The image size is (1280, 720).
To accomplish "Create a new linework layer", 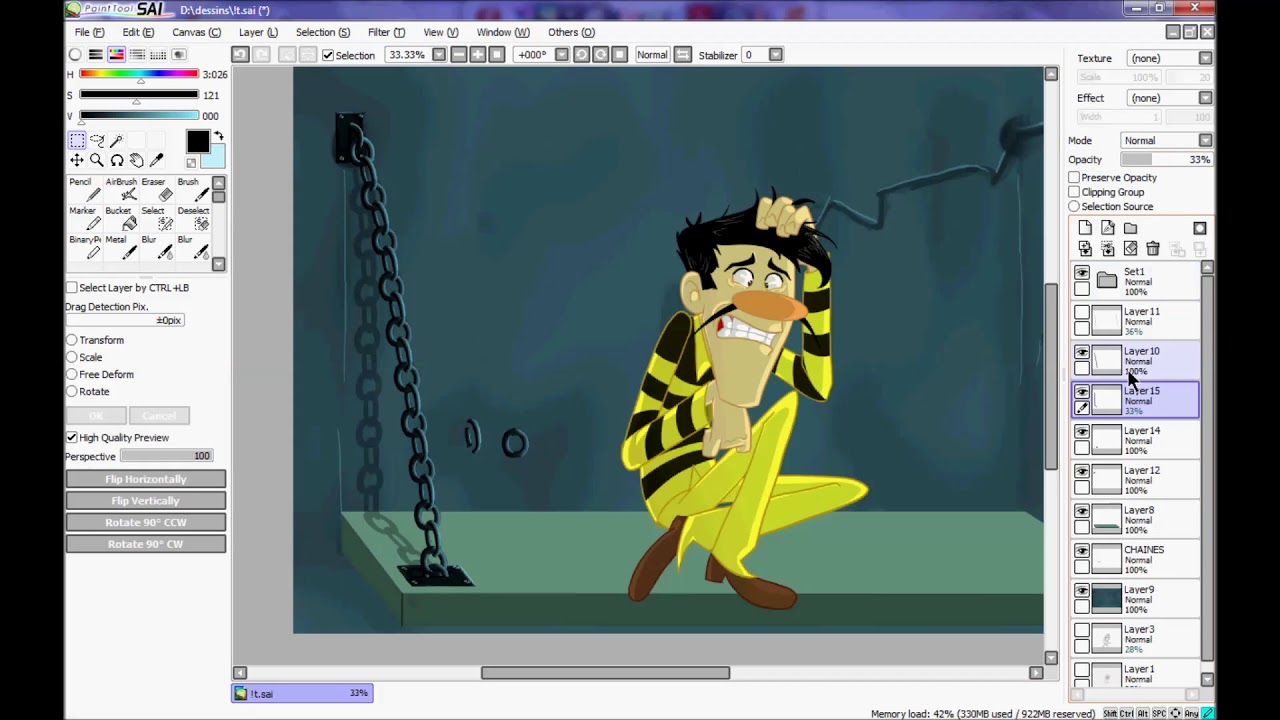I will click(x=1108, y=228).
